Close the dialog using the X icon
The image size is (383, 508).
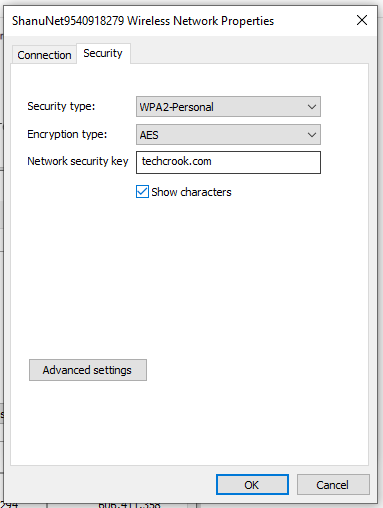[x=362, y=20]
